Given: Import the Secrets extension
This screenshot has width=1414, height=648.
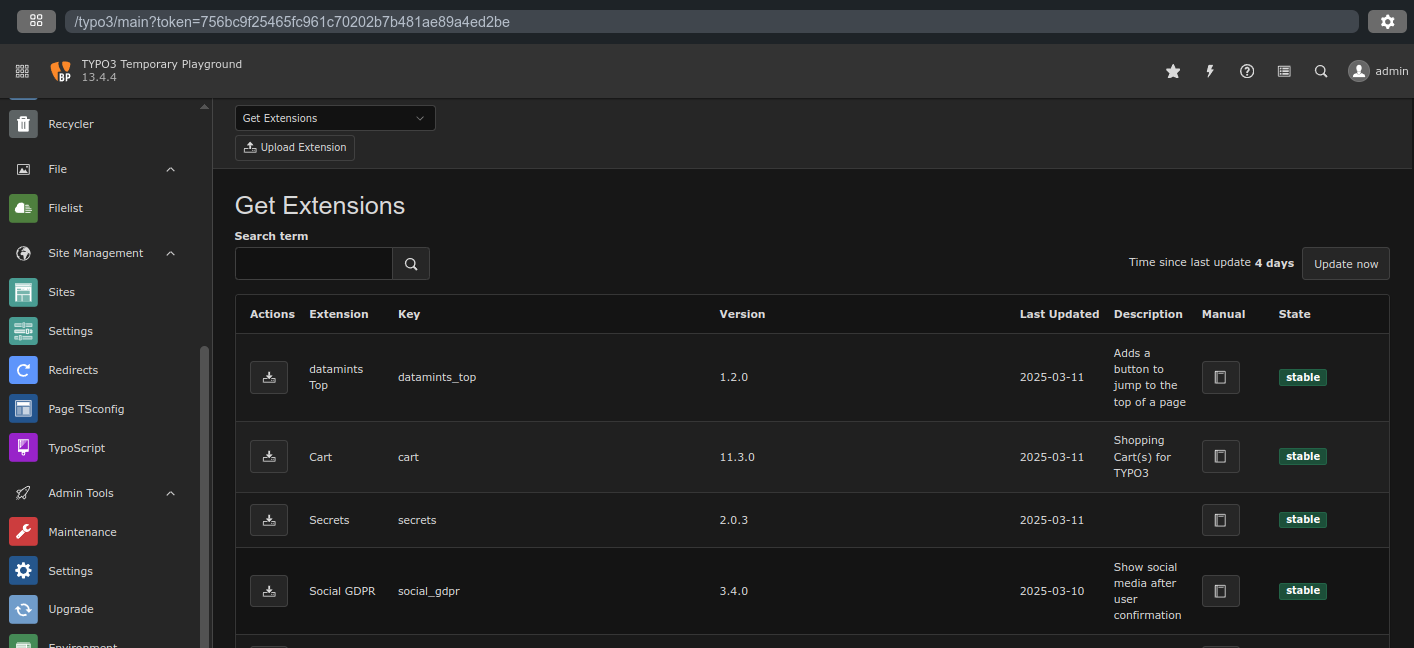Looking at the screenshot, I should click(269, 520).
